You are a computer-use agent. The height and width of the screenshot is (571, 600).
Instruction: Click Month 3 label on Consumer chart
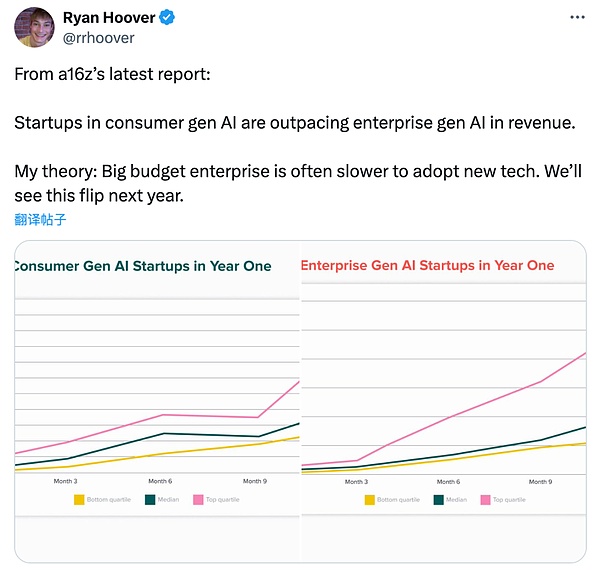click(x=65, y=481)
